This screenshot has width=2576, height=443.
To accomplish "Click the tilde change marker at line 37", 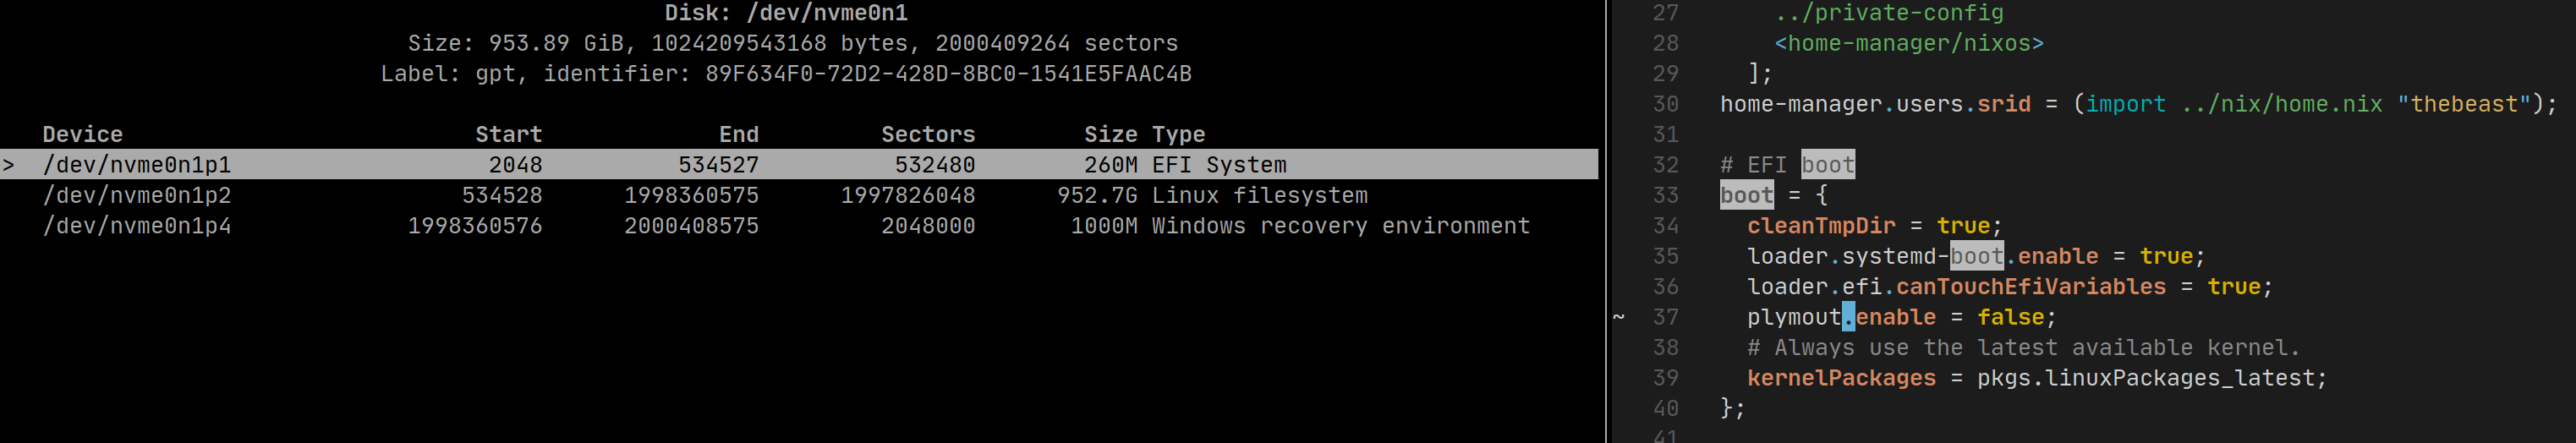I will [x=1619, y=317].
